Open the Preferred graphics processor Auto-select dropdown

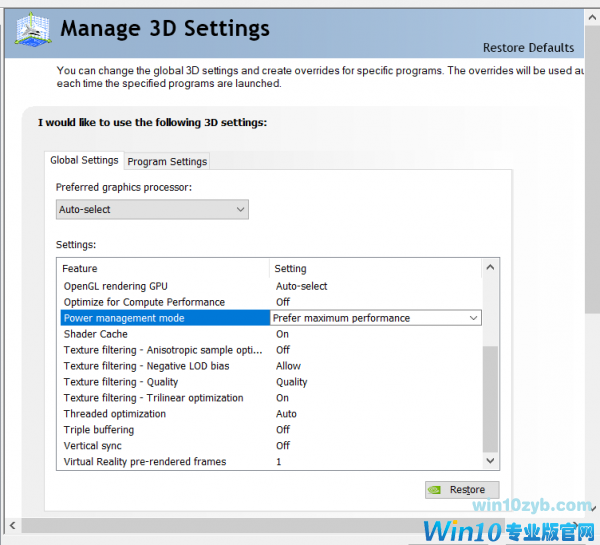click(152, 209)
